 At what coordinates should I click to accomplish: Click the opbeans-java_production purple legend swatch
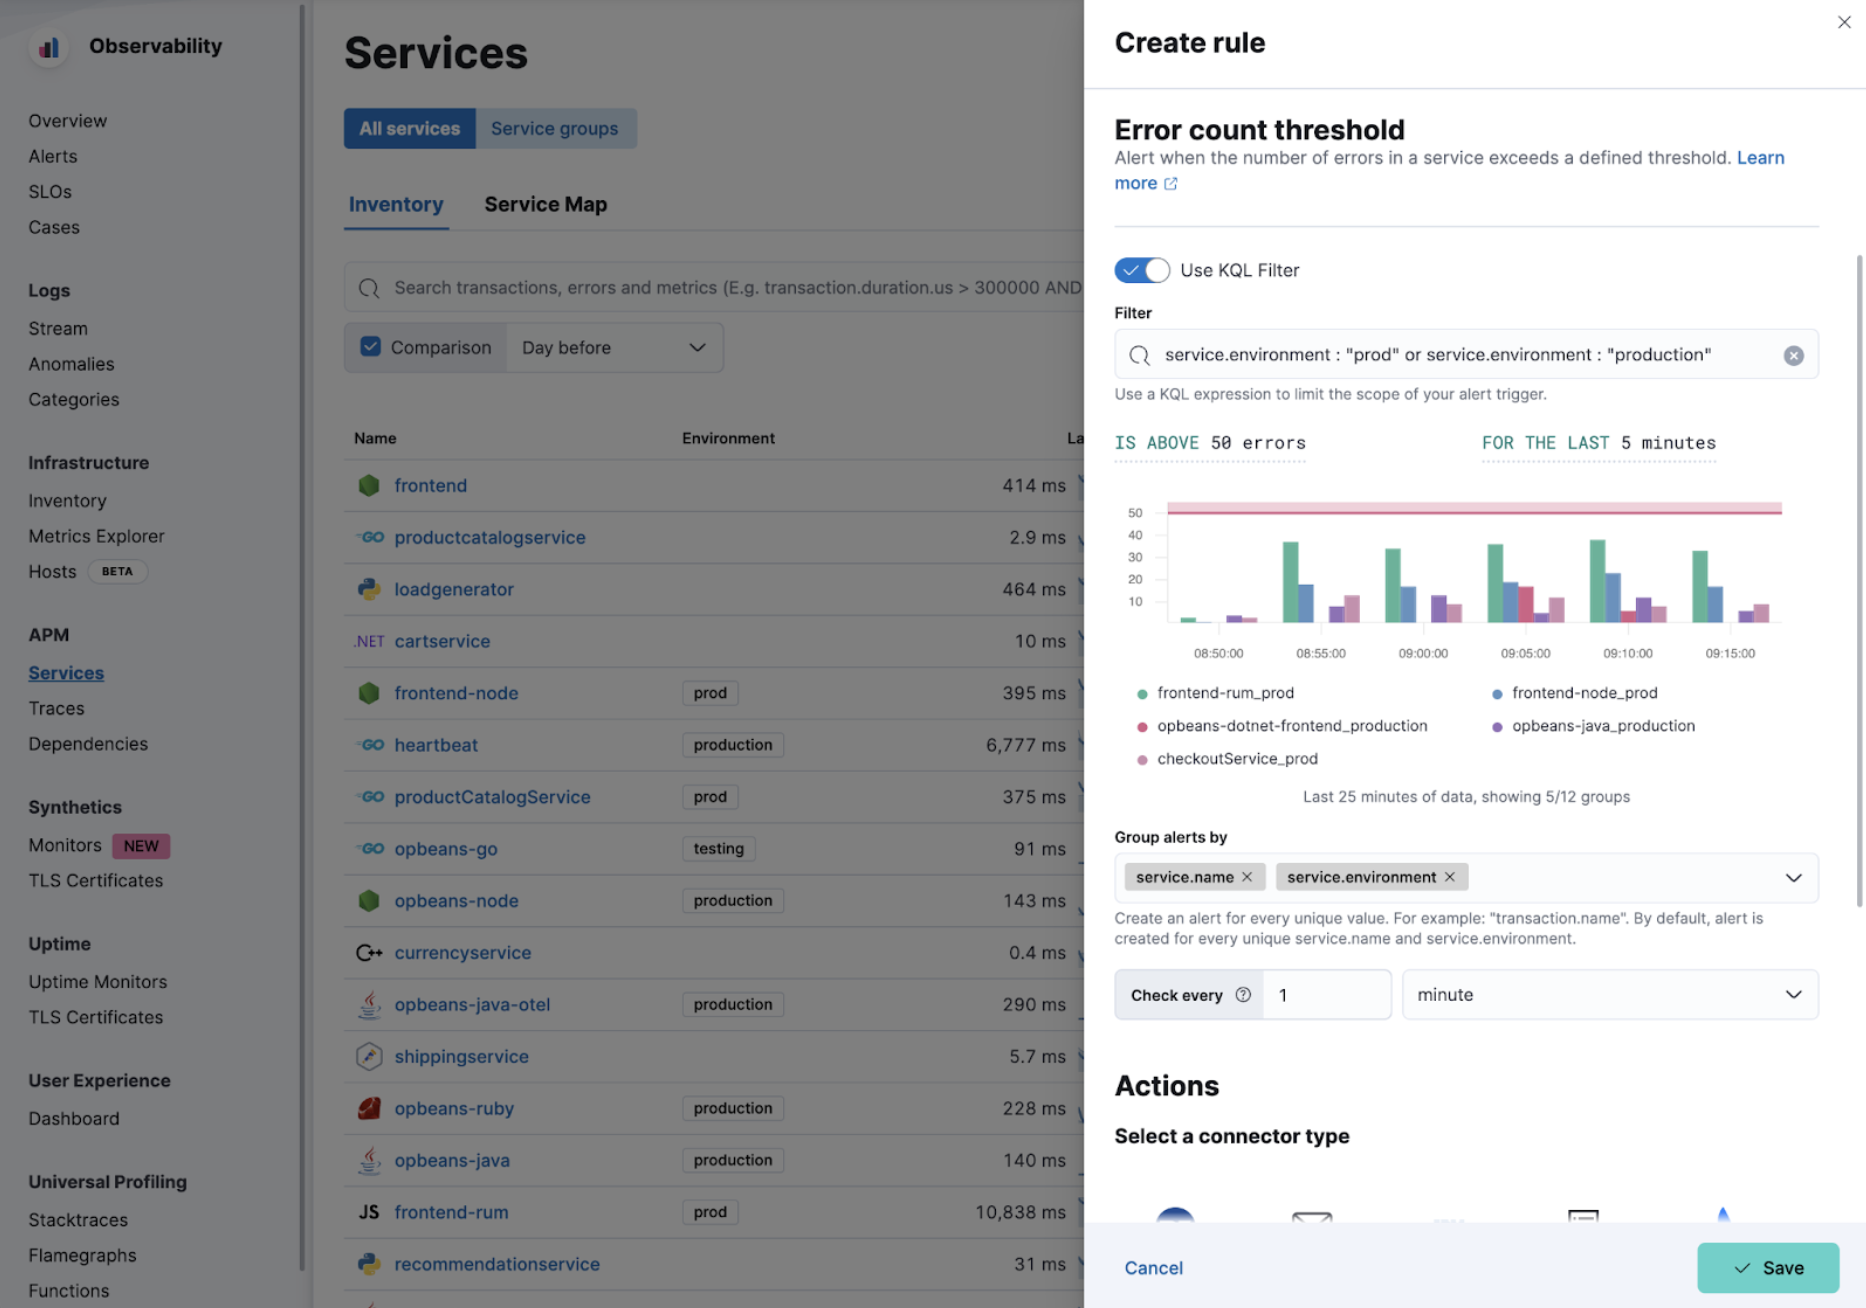[x=1497, y=727]
